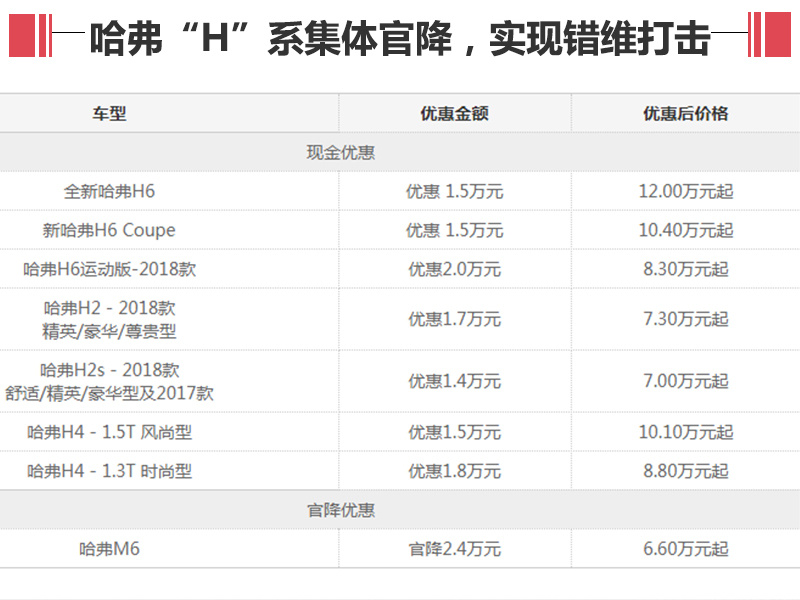The width and height of the screenshot is (800, 600).
Task: Select the 优惠后价格 column header
Action: pos(686,113)
